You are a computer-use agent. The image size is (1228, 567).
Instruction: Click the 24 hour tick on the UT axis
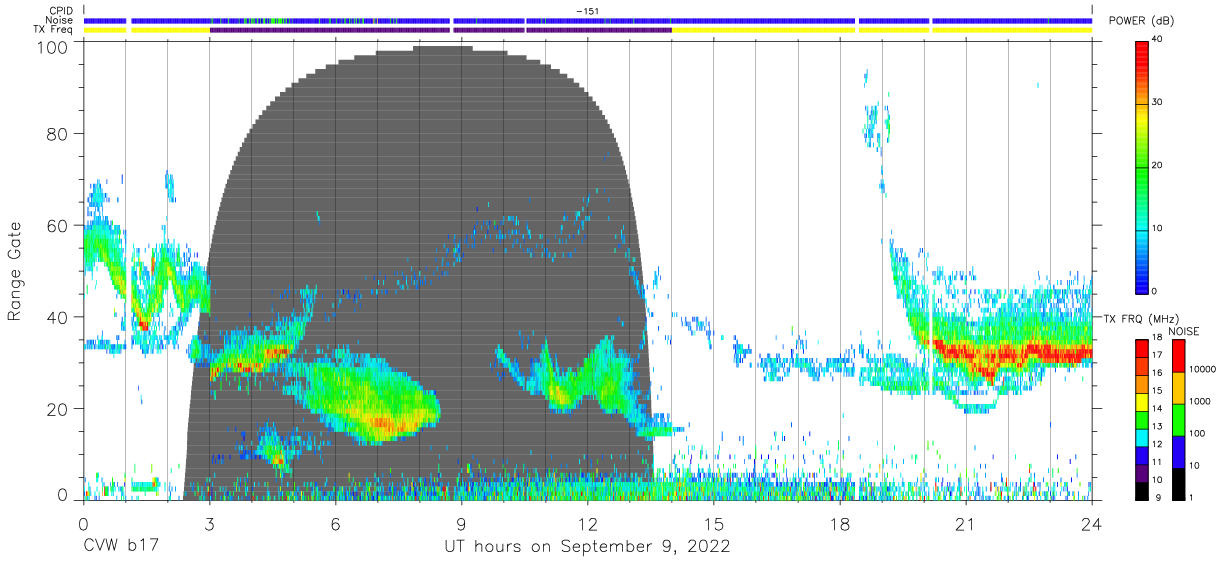(1091, 523)
